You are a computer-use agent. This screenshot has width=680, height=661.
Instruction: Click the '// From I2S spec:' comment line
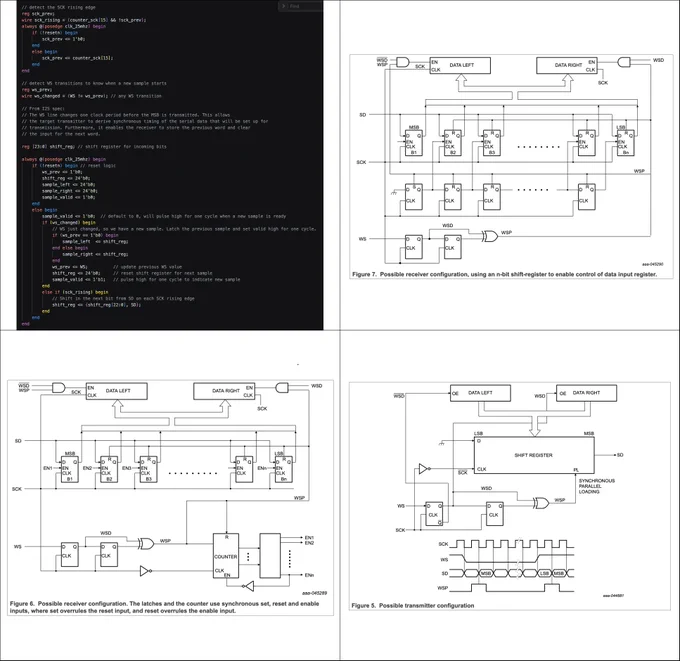coord(43,108)
